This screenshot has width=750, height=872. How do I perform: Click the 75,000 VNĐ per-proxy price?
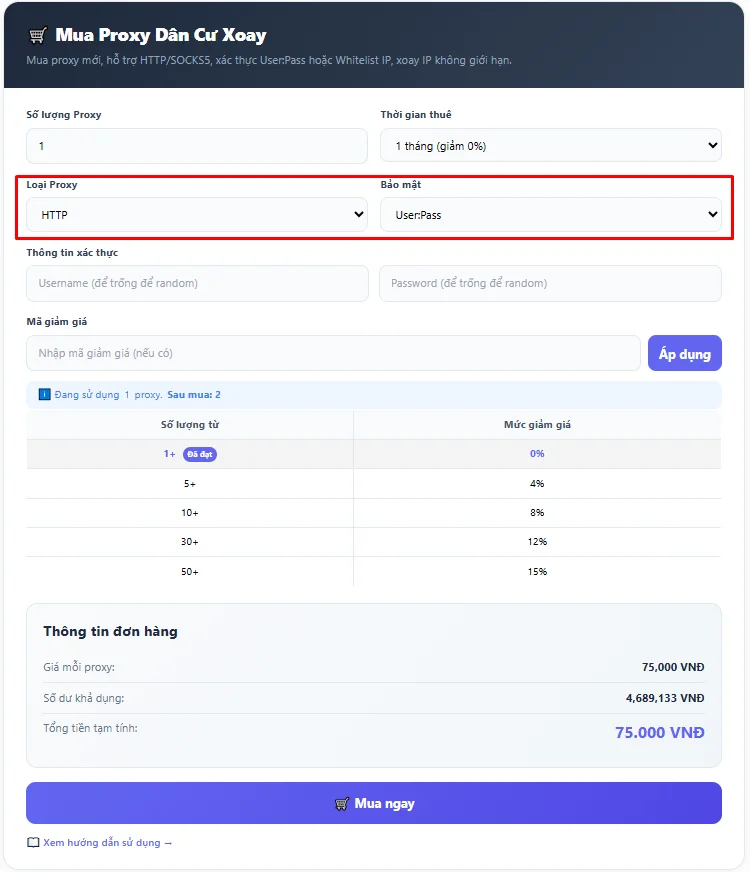tap(673, 667)
